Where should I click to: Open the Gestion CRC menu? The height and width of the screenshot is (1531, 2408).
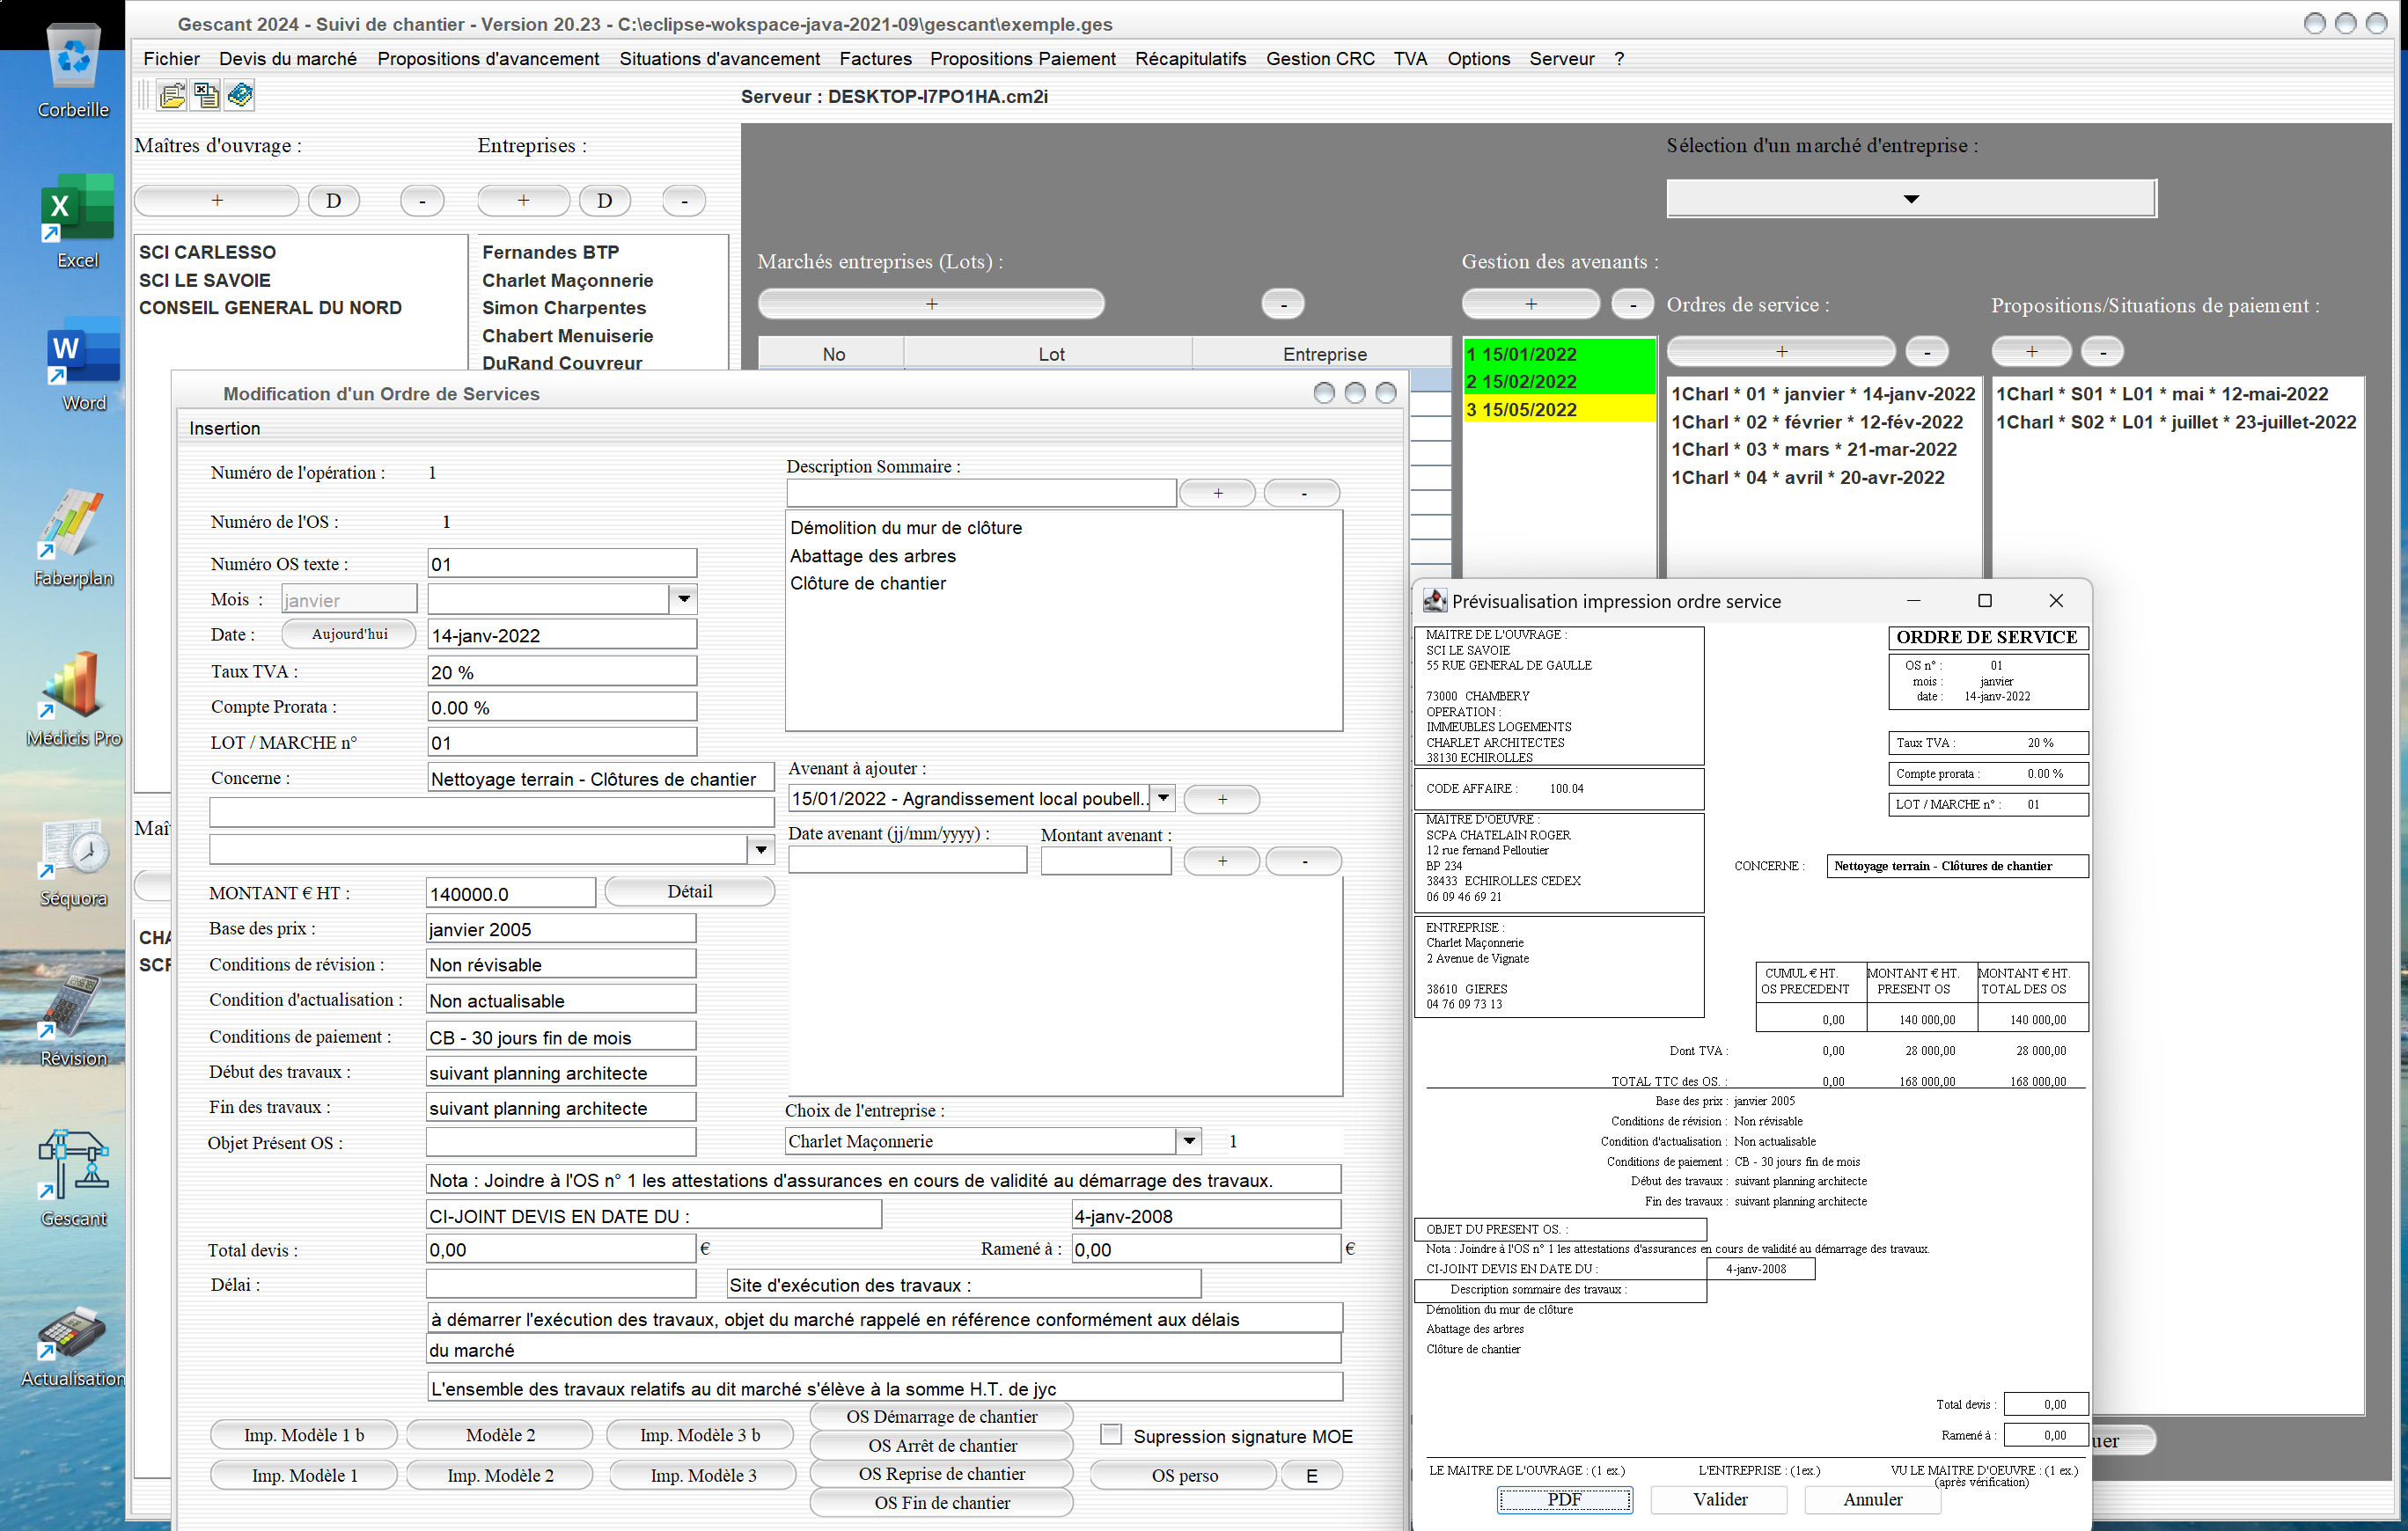pyautogui.click(x=1320, y=59)
